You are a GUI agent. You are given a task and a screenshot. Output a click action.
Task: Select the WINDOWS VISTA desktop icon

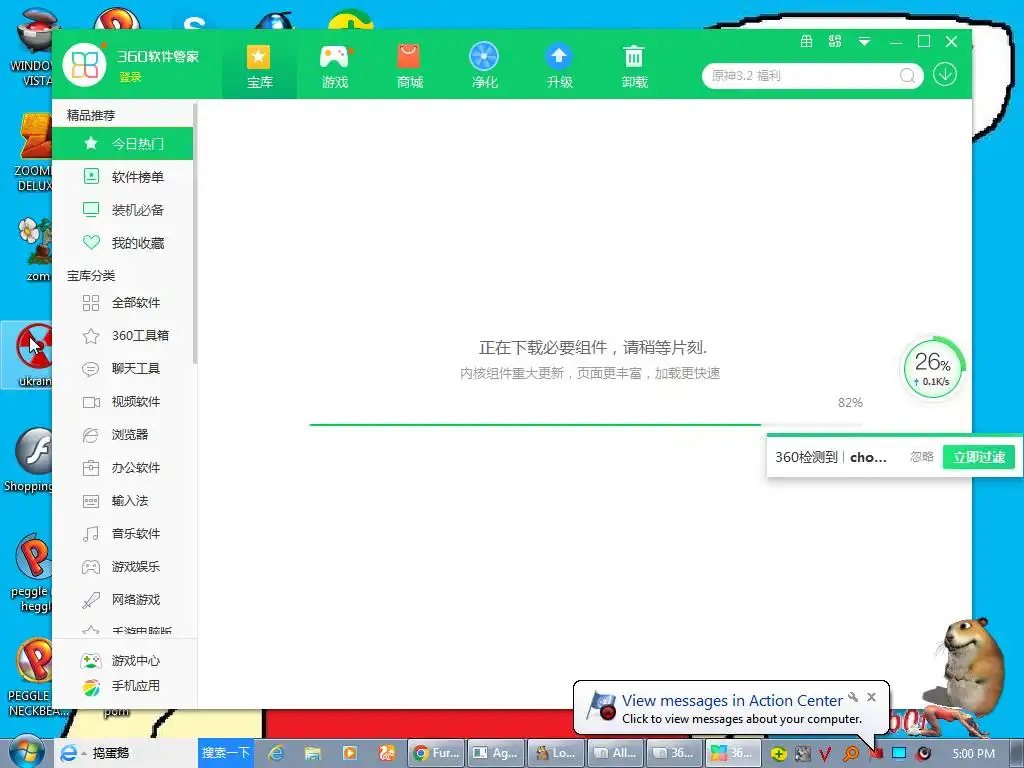click(29, 48)
